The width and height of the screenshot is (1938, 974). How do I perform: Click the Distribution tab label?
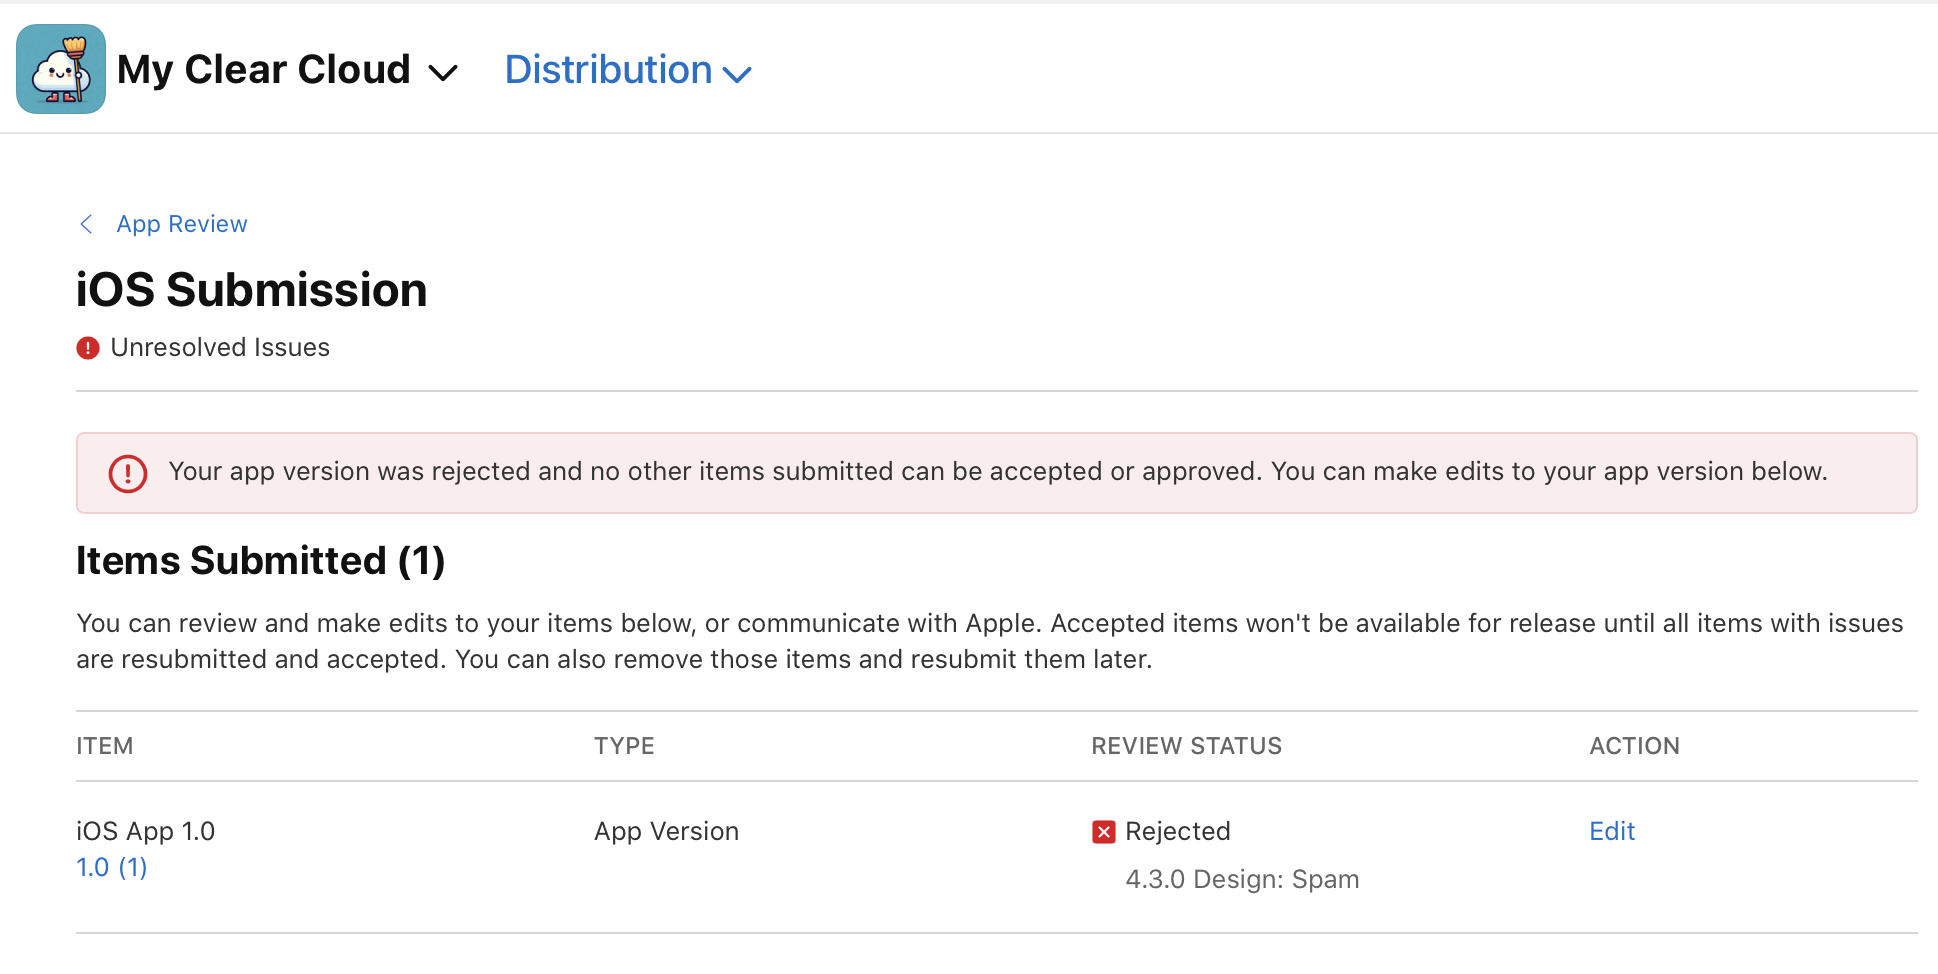tap(608, 70)
